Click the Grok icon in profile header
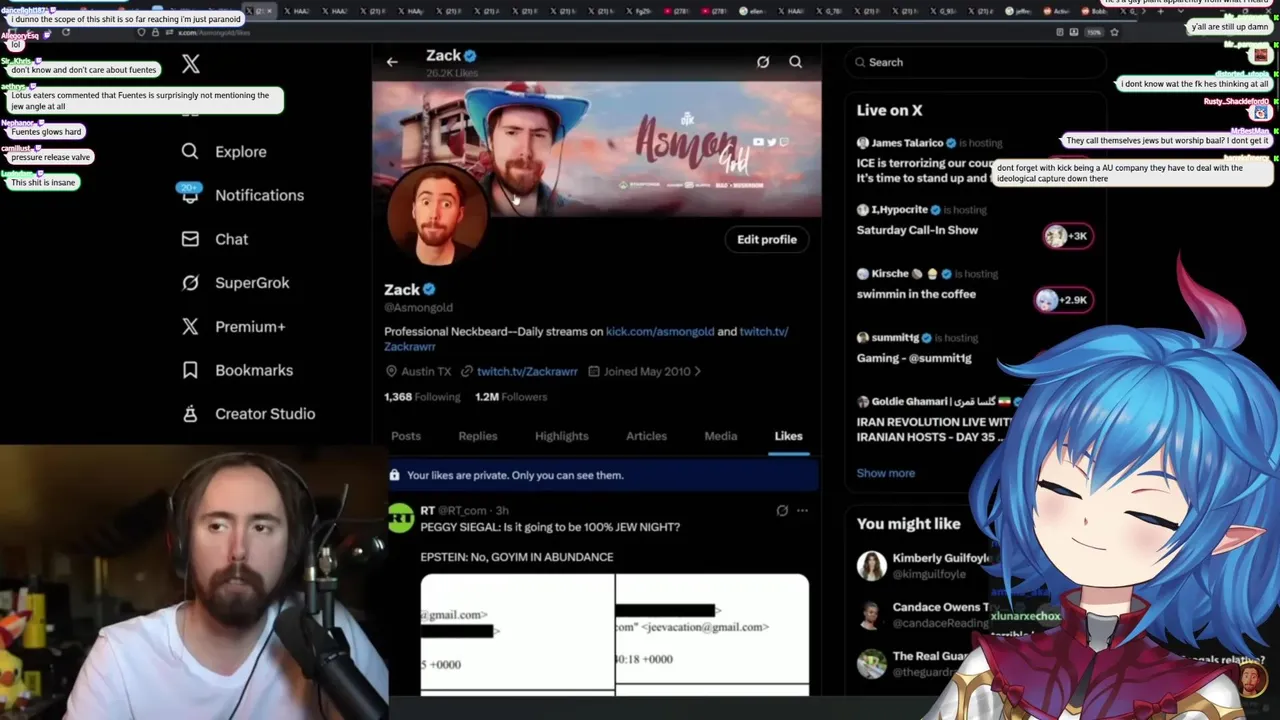This screenshot has width=1280, height=720. click(763, 62)
